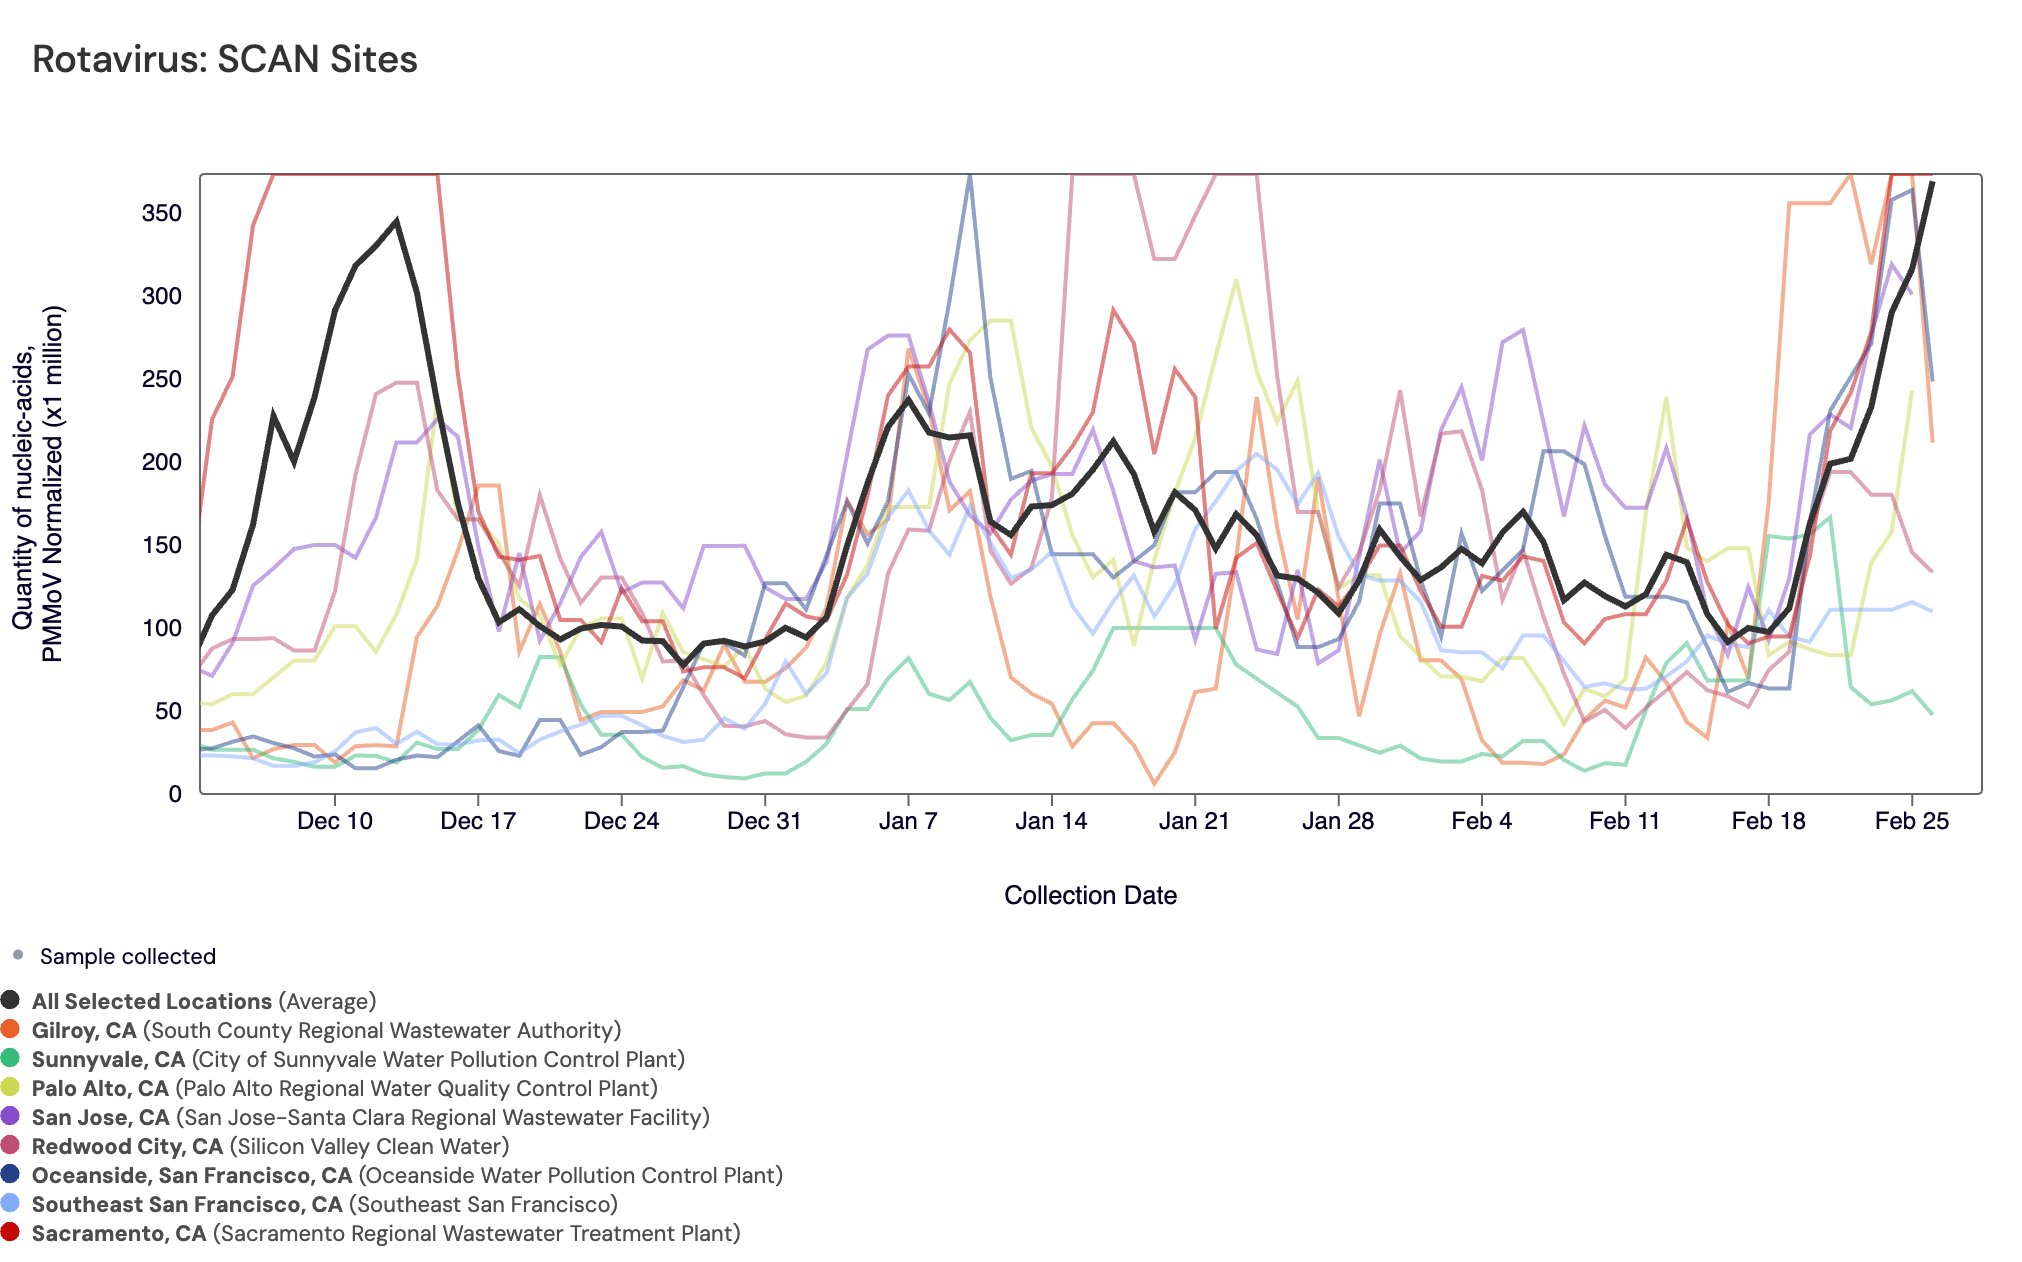Image resolution: width=2022 pixels, height=1262 pixels.
Task: Click the dark blue Oceanside legend dot
Action: point(10,1174)
